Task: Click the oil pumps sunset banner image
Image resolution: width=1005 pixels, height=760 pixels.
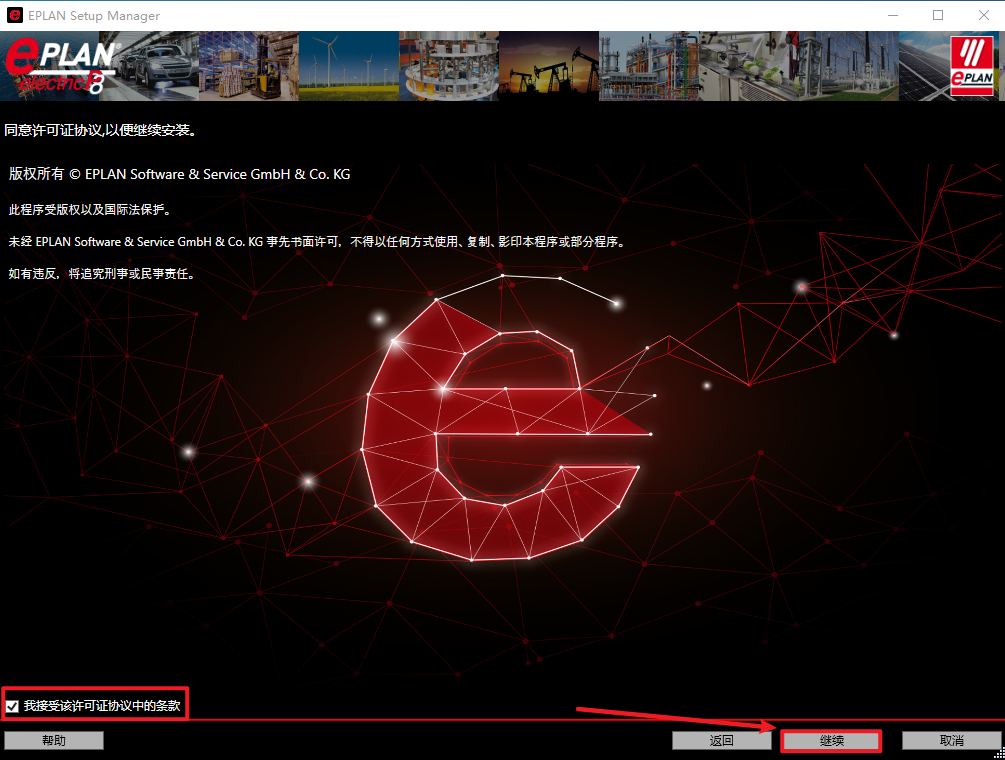Action: point(548,65)
